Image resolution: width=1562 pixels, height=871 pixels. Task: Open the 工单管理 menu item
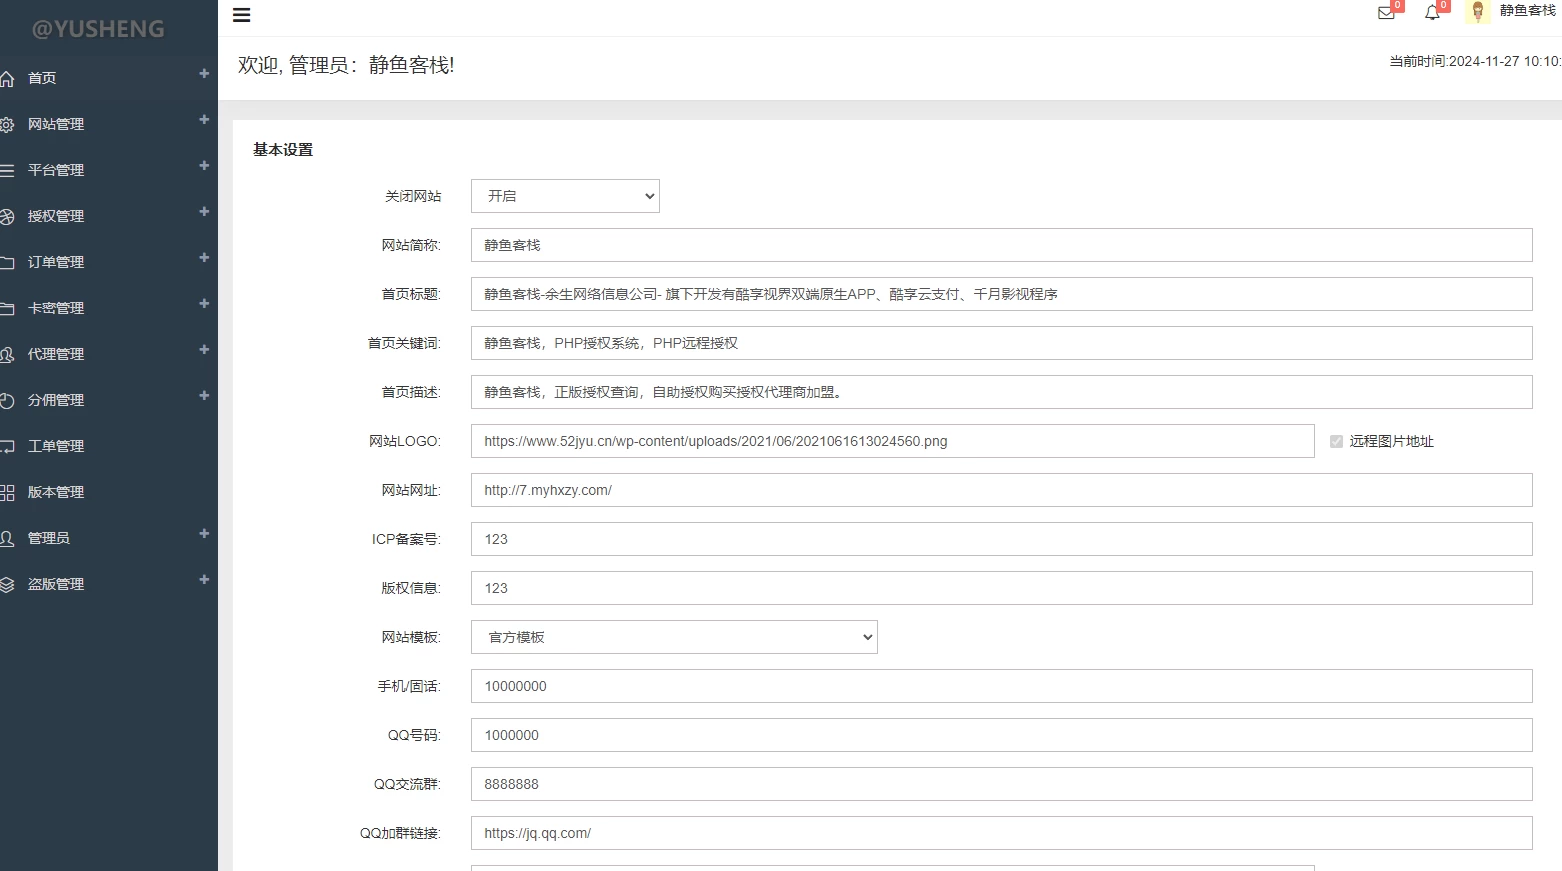click(56, 446)
